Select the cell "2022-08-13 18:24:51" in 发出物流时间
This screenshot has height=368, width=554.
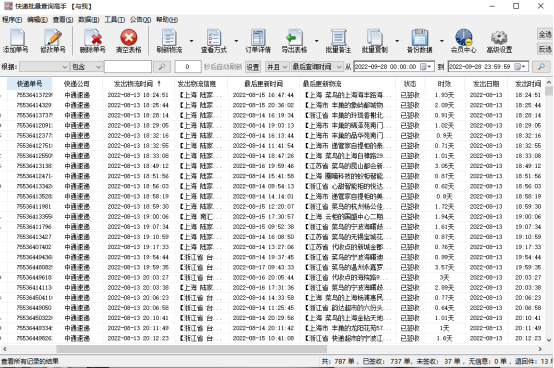[138, 95]
